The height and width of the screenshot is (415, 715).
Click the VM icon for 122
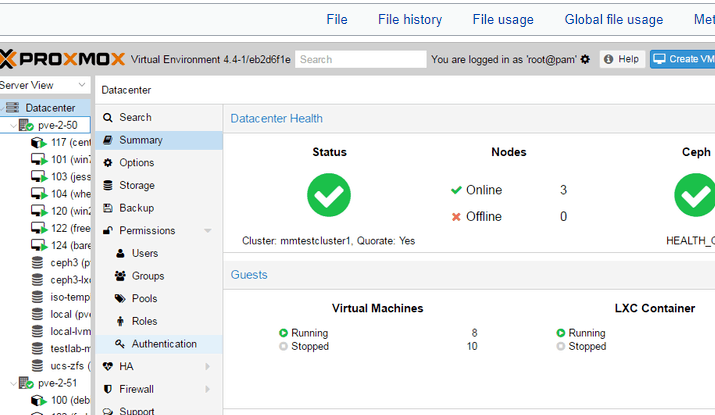(38, 228)
